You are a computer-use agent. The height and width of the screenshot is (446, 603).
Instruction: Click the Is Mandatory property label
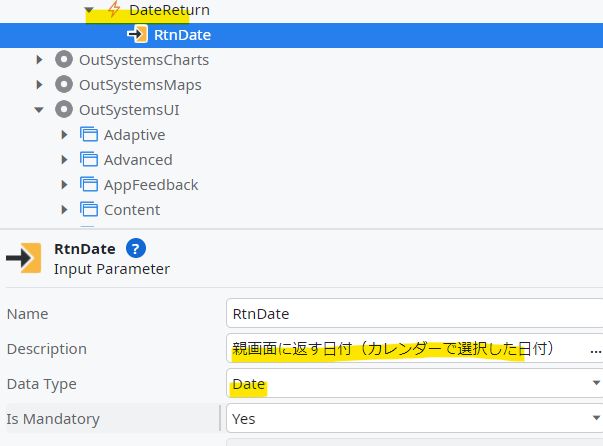click(x=53, y=419)
